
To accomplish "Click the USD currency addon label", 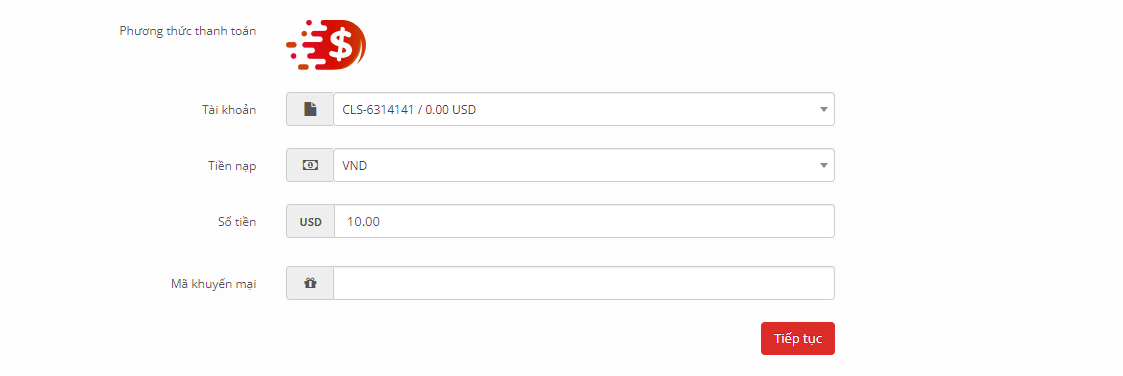I will (310, 222).
